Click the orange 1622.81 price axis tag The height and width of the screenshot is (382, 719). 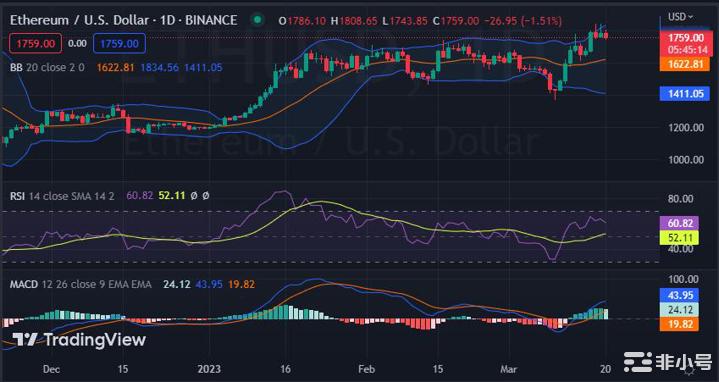point(686,64)
